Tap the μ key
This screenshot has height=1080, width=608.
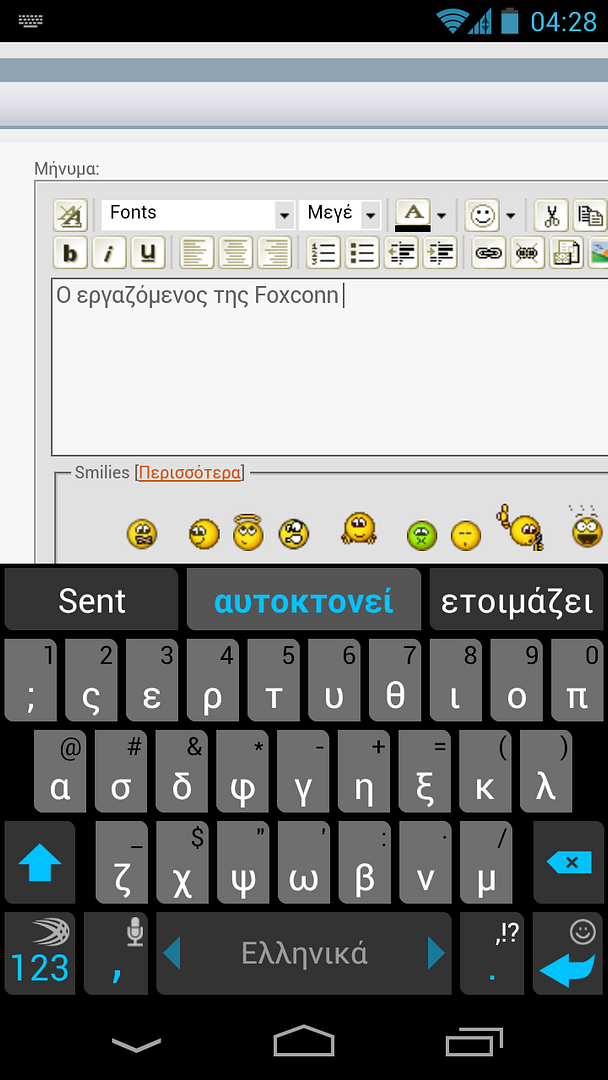coord(486,862)
